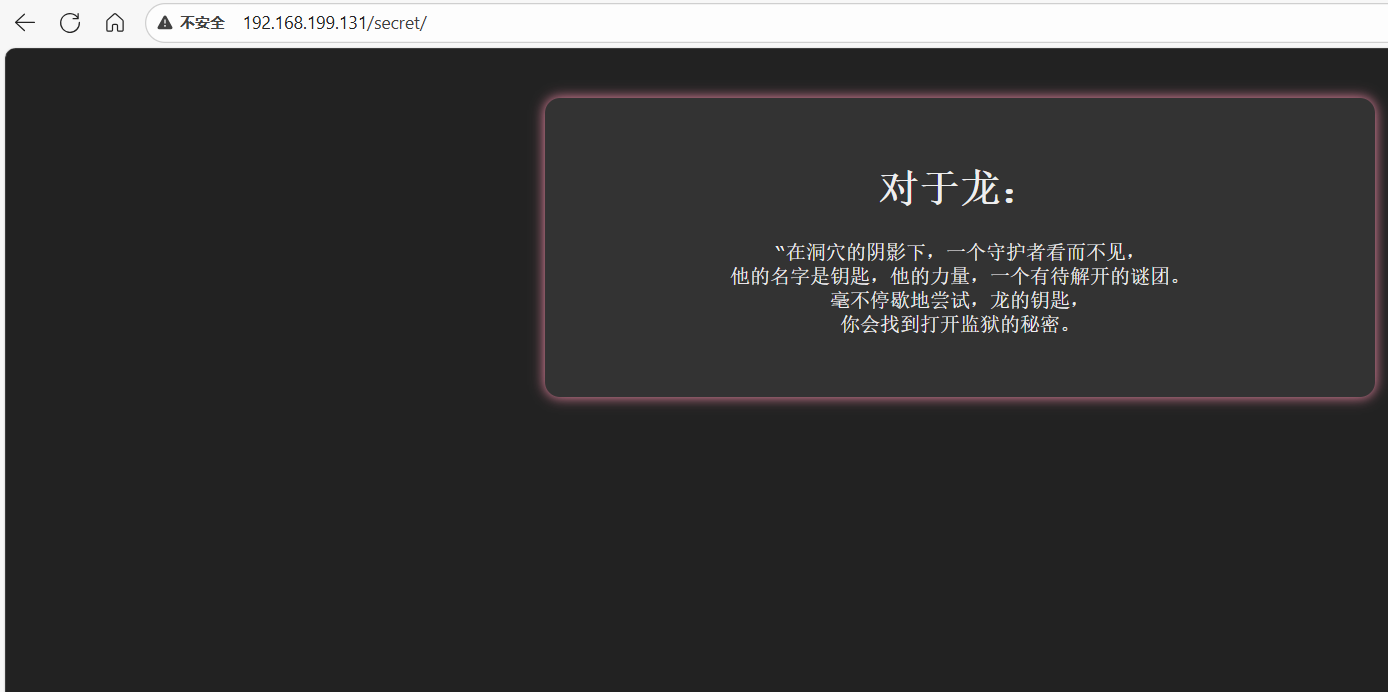Open the browser home page icon
The width and height of the screenshot is (1388, 692).
click(x=115, y=23)
